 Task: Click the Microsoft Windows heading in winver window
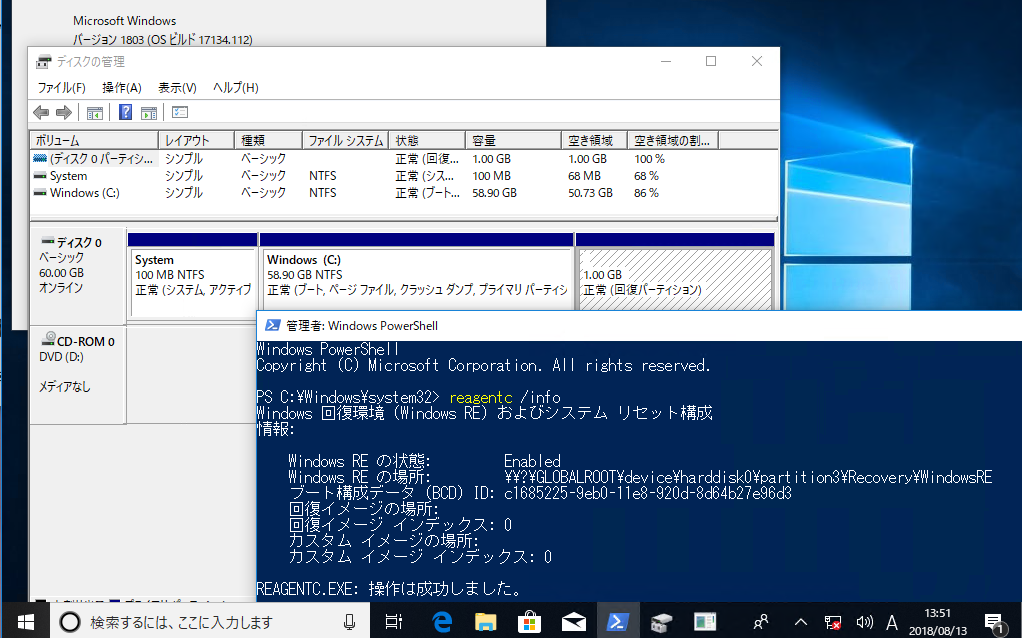click(124, 21)
